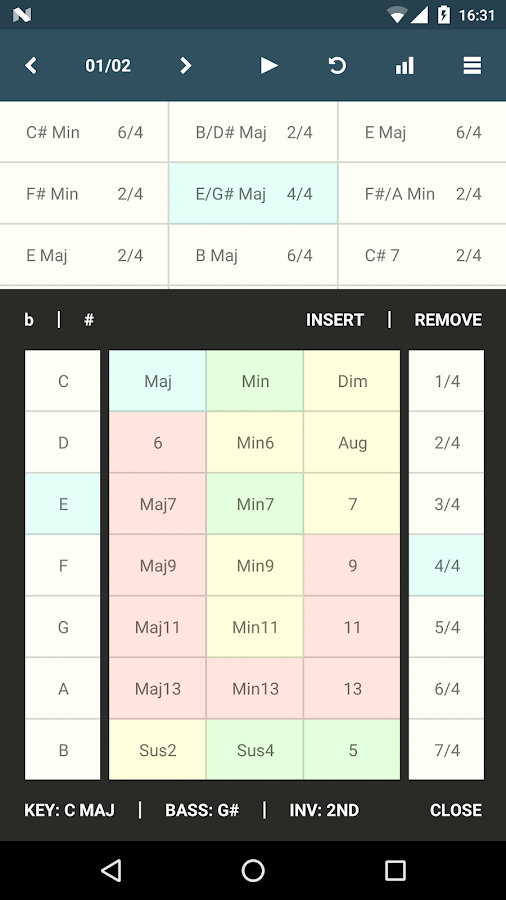Open the hamburger menu icon
This screenshot has height=900, width=506.
[472, 65]
